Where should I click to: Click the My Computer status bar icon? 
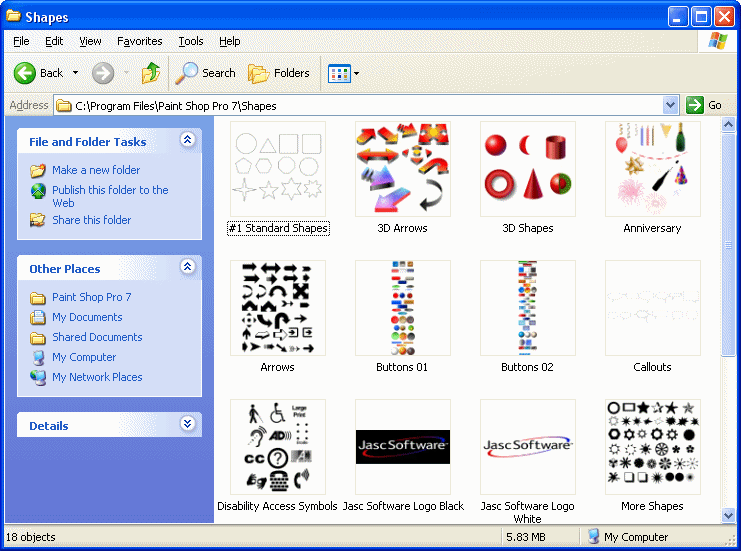593,536
